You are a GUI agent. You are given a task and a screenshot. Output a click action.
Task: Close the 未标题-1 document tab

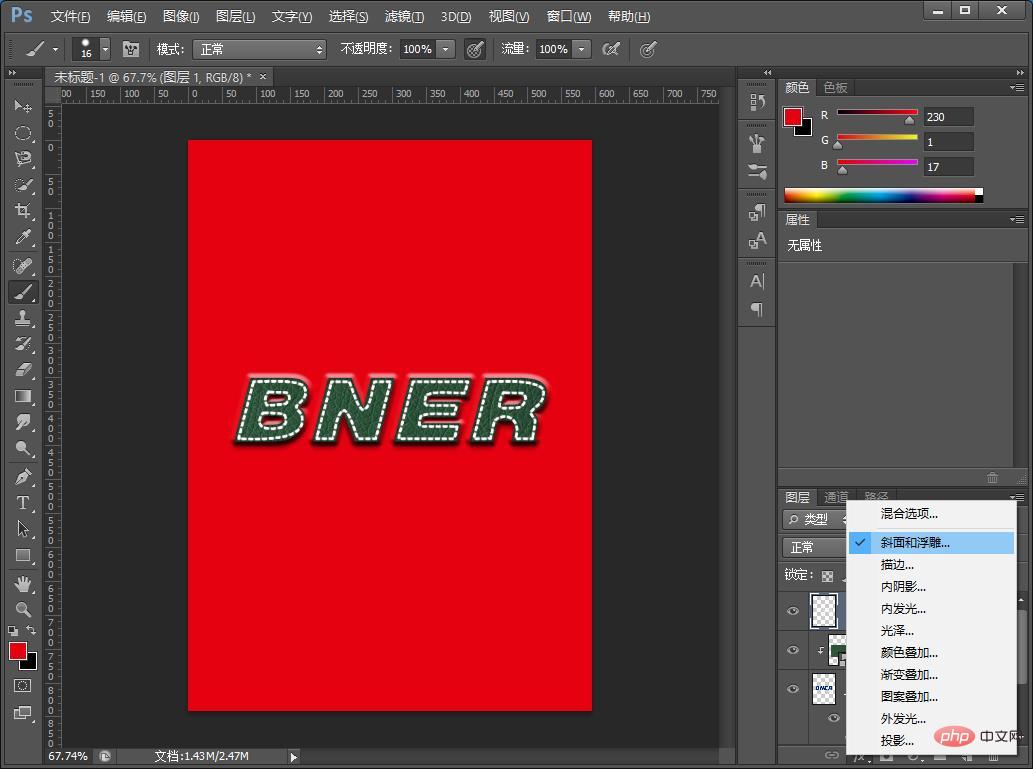263,76
